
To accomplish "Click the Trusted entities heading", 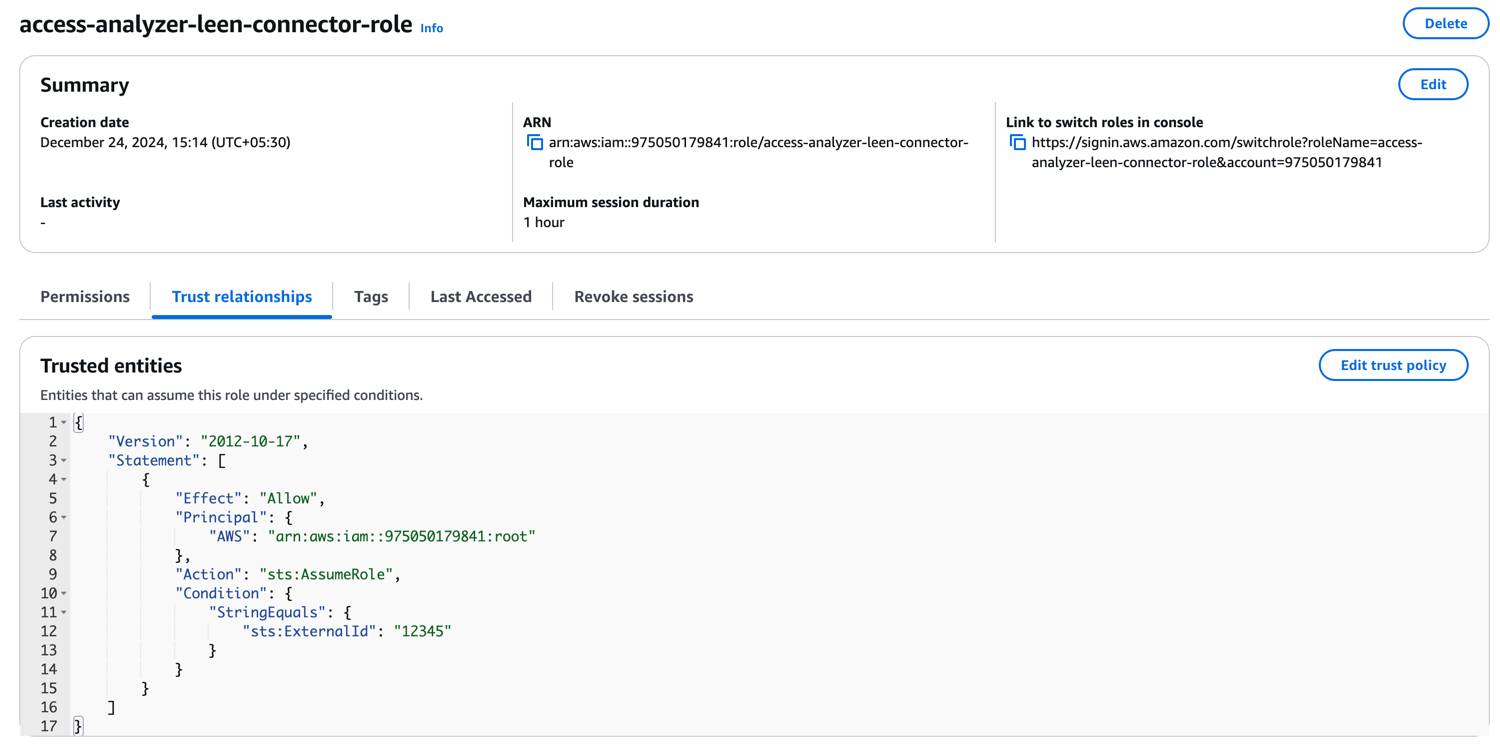I will [x=111, y=365].
